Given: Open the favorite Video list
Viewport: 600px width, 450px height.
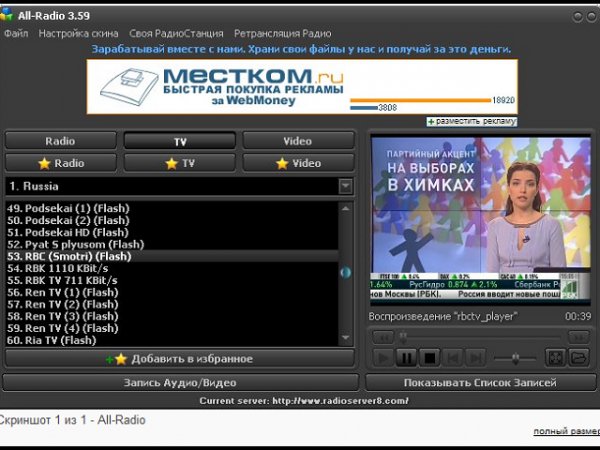Looking at the screenshot, I should (x=298, y=163).
